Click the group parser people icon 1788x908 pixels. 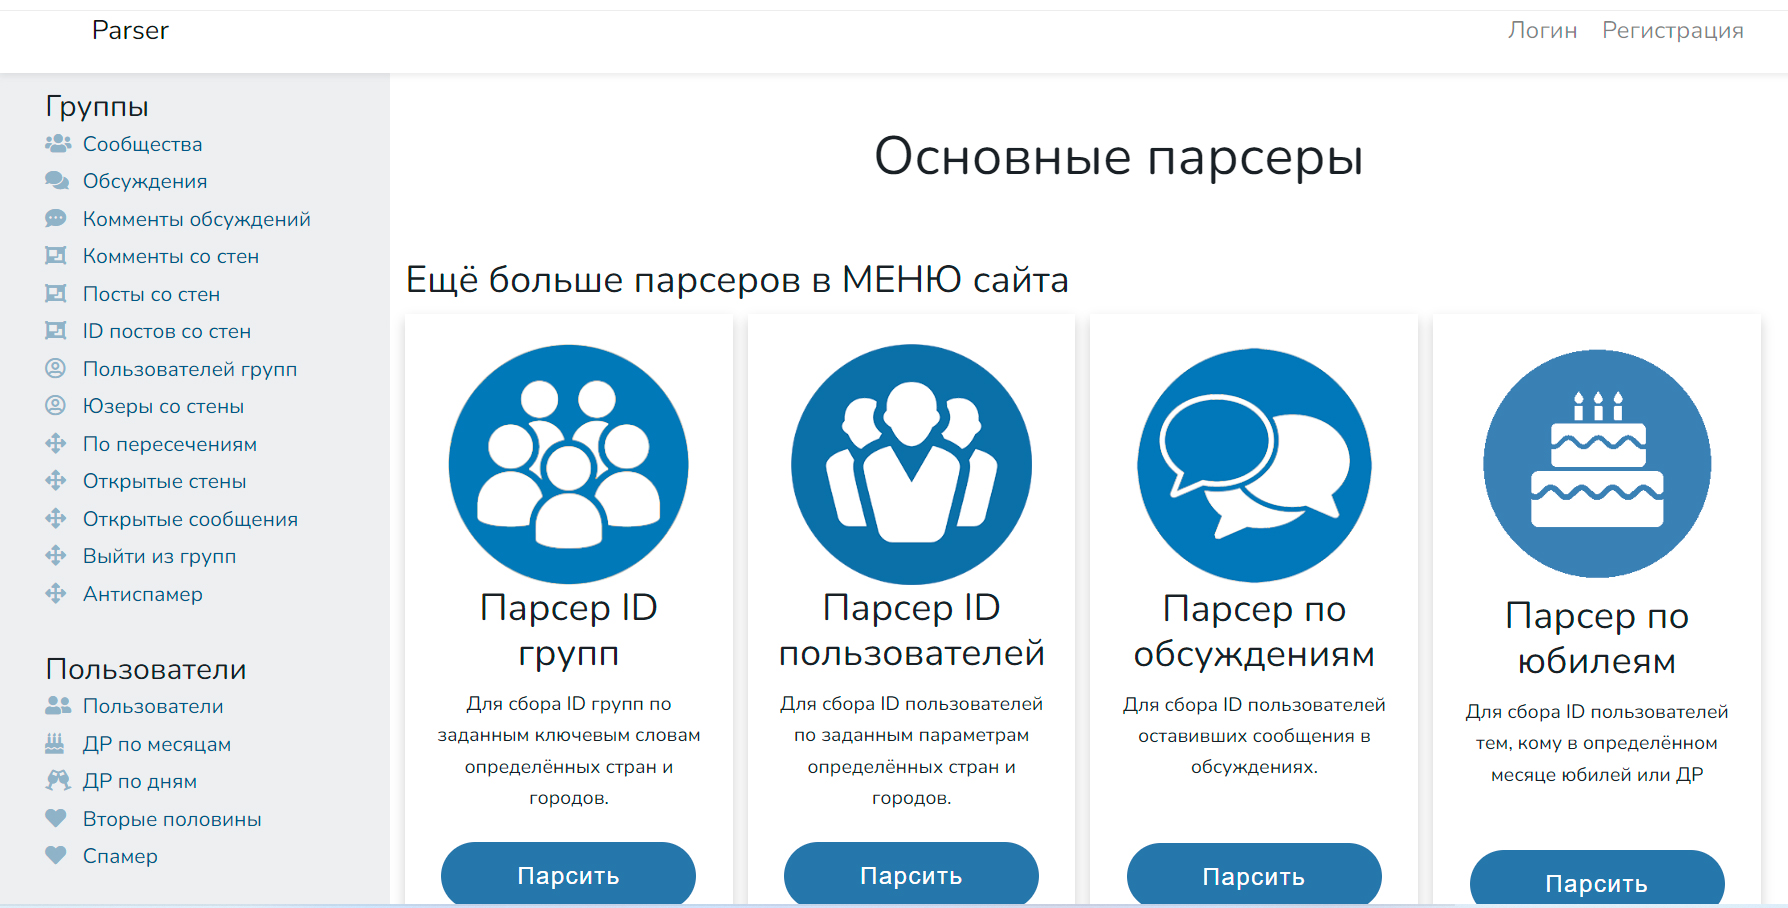[x=568, y=464]
